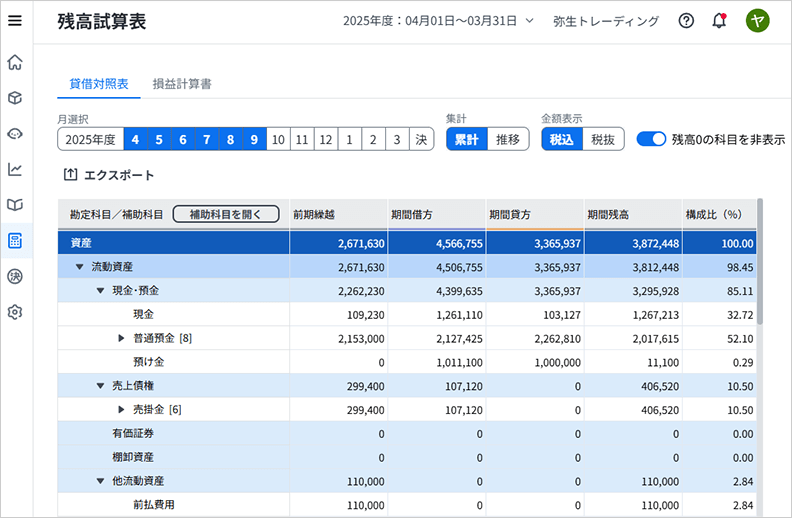Click the エクスポート button
This screenshot has height=518, width=792.
point(110,175)
